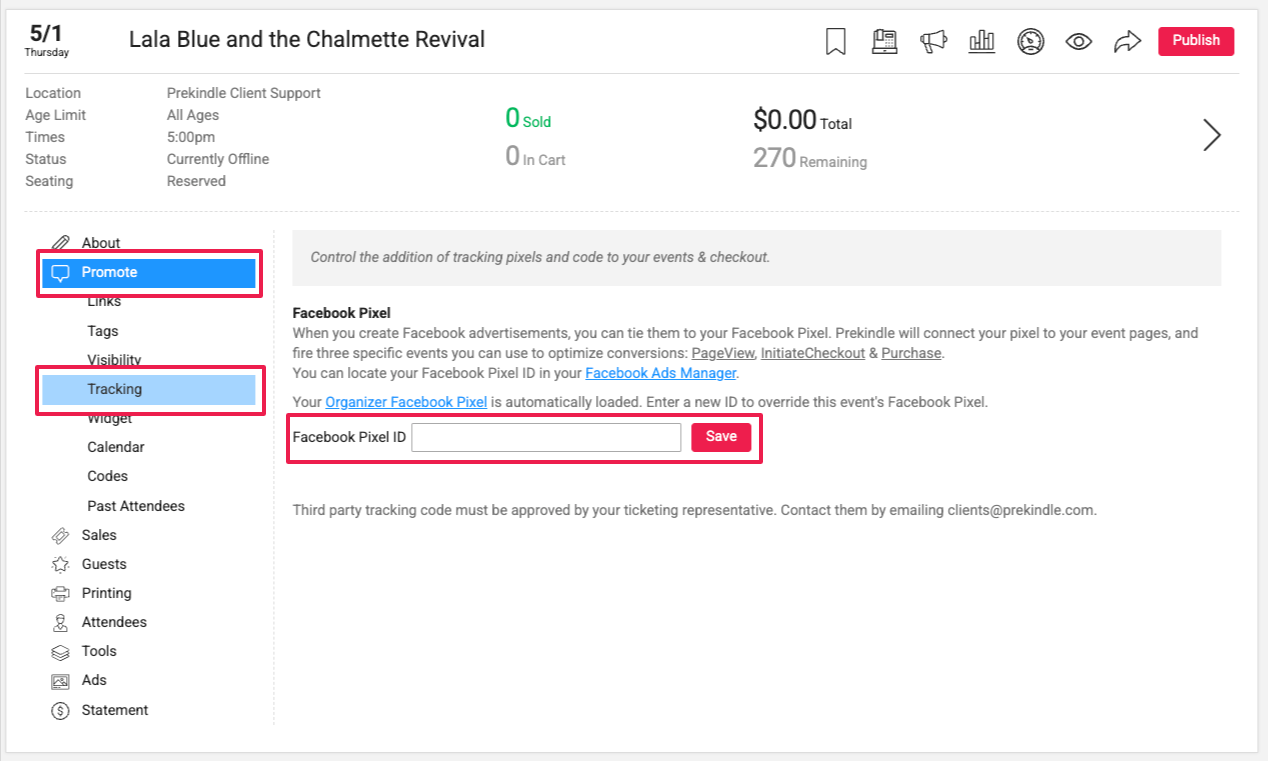This screenshot has height=761, width=1268.
Task: Click the megaphone promote icon
Action: click(x=933, y=41)
